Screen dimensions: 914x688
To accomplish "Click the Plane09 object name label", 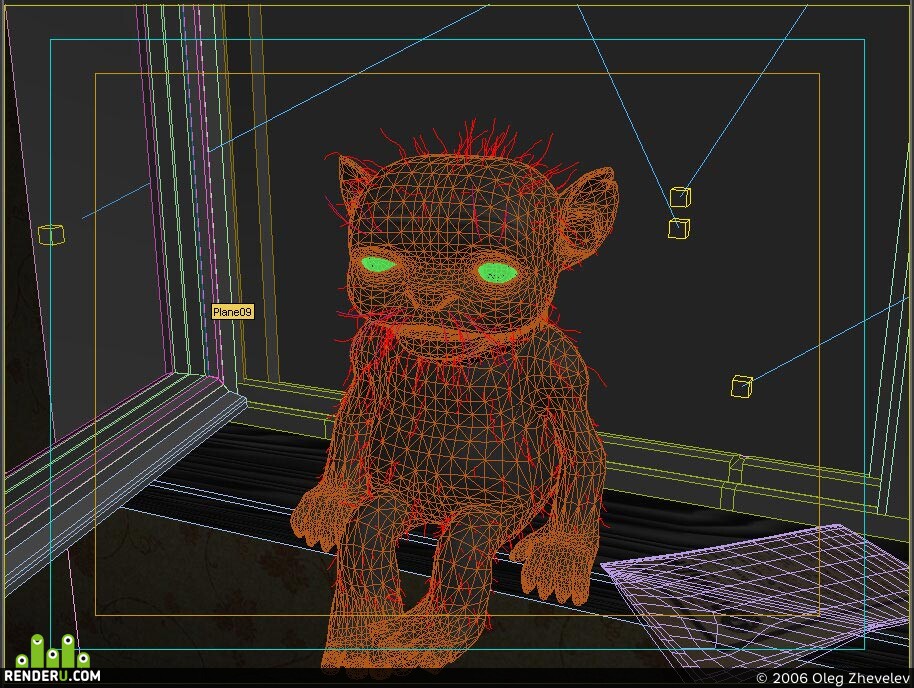I will [233, 312].
